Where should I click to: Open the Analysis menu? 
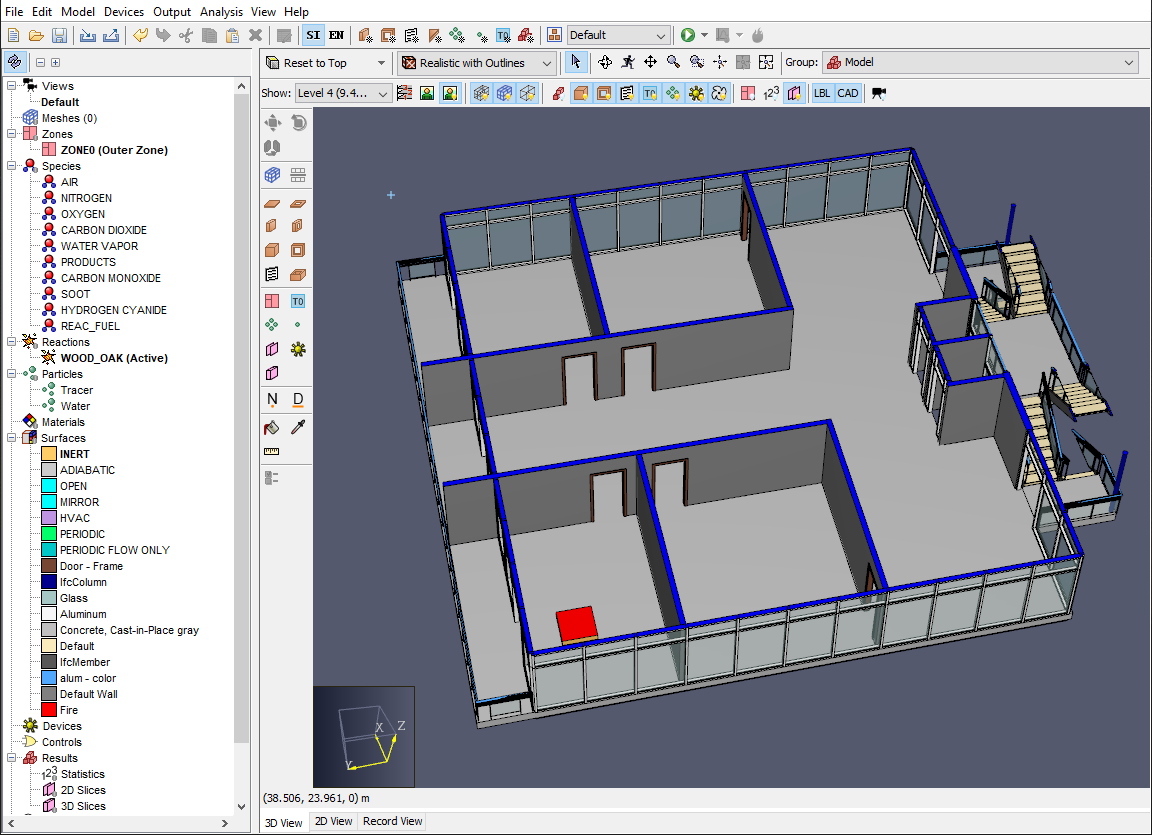click(221, 12)
